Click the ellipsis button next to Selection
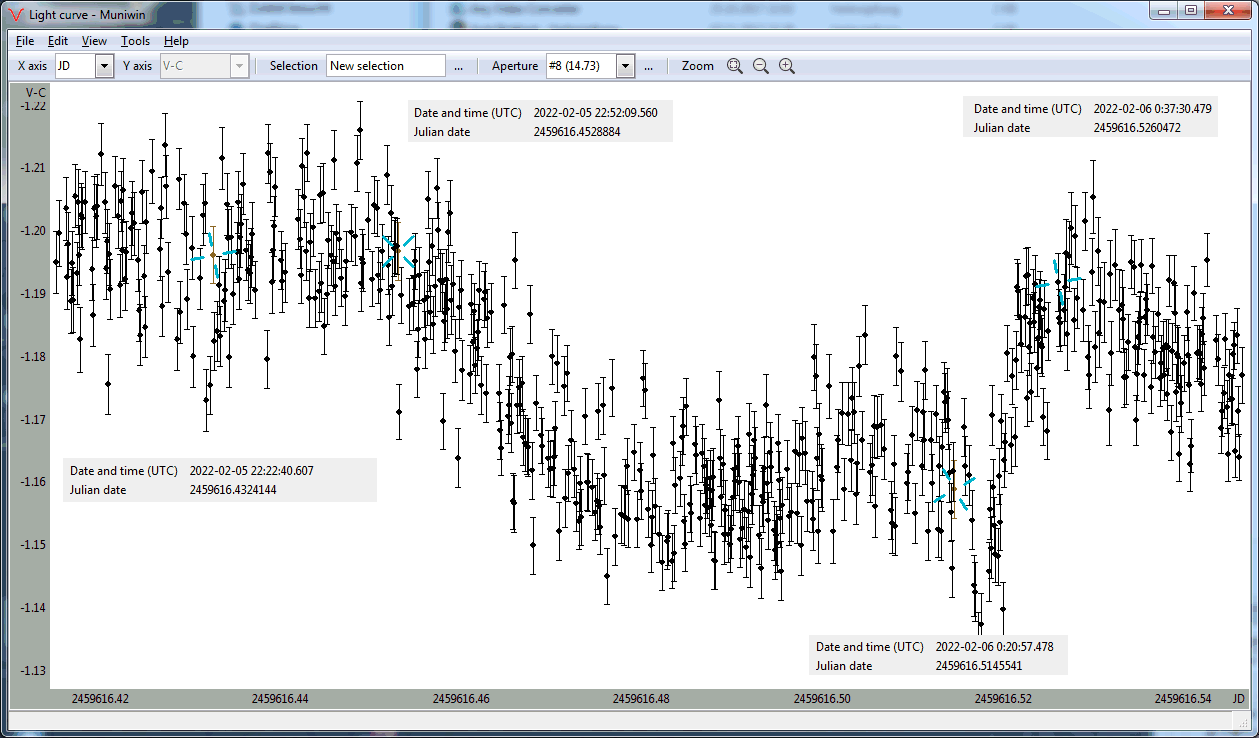Screen dimensions: 1259x738 point(458,66)
